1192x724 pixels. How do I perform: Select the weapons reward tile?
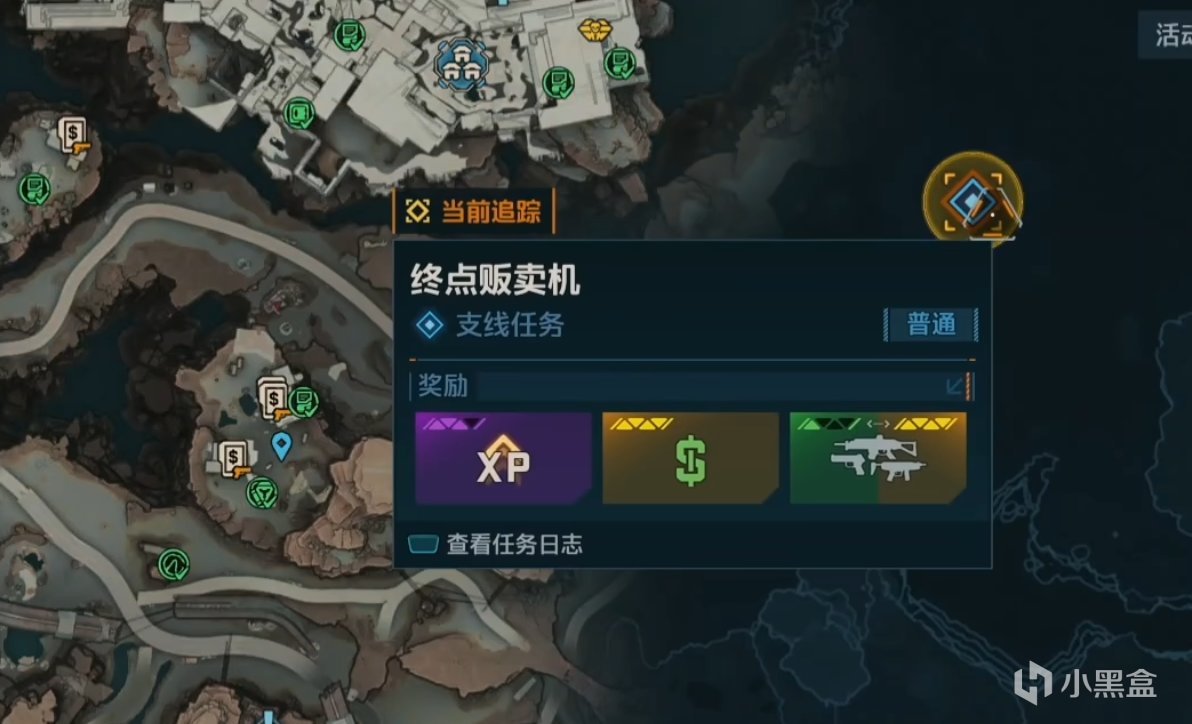pyautogui.click(x=878, y=459)
